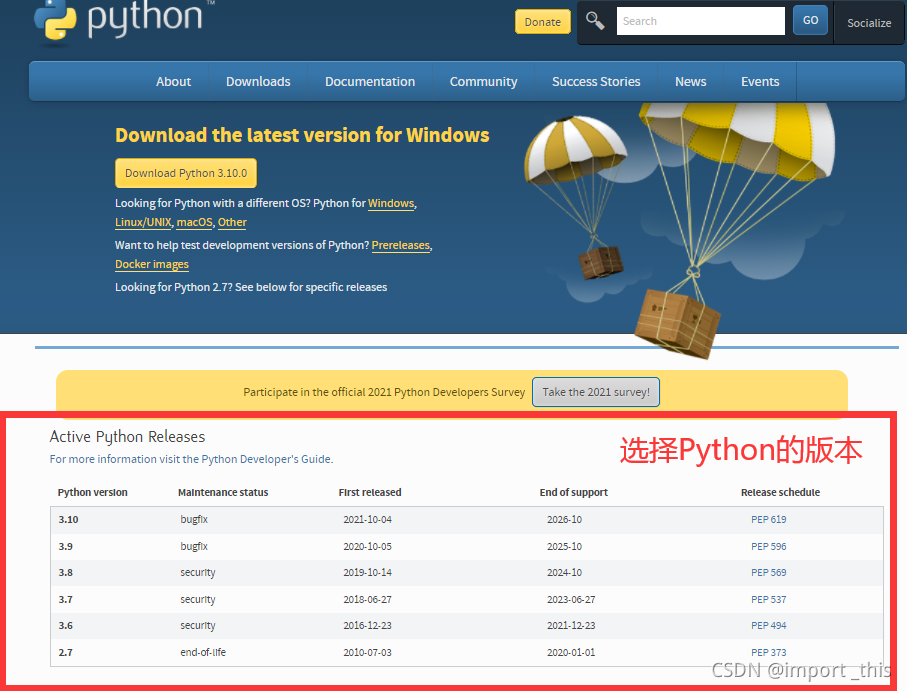Click the 'end-of-life' status cell
907x691 pixels.
[203, 652]
